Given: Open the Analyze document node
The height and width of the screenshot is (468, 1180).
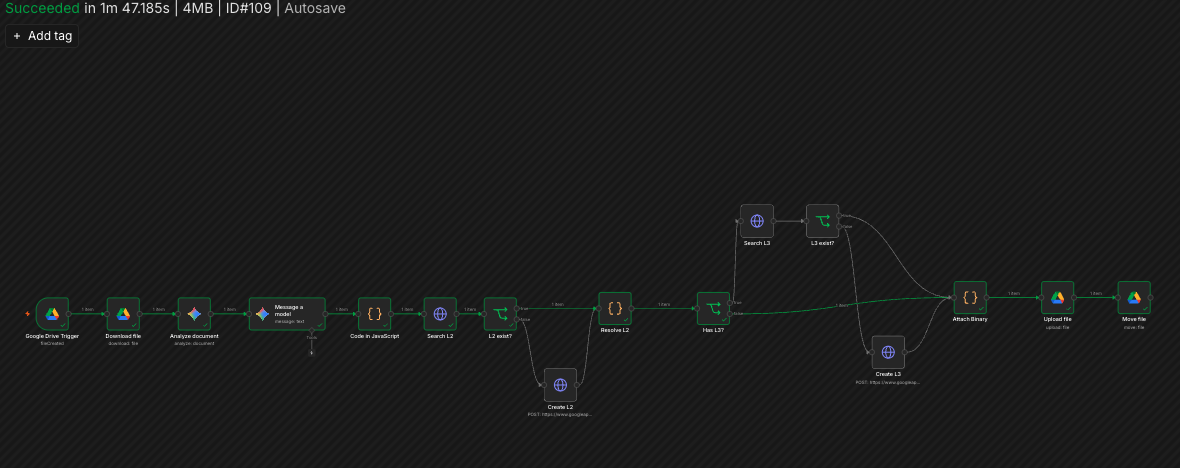Looking at the screenshot, I should (x=194, y=314).
